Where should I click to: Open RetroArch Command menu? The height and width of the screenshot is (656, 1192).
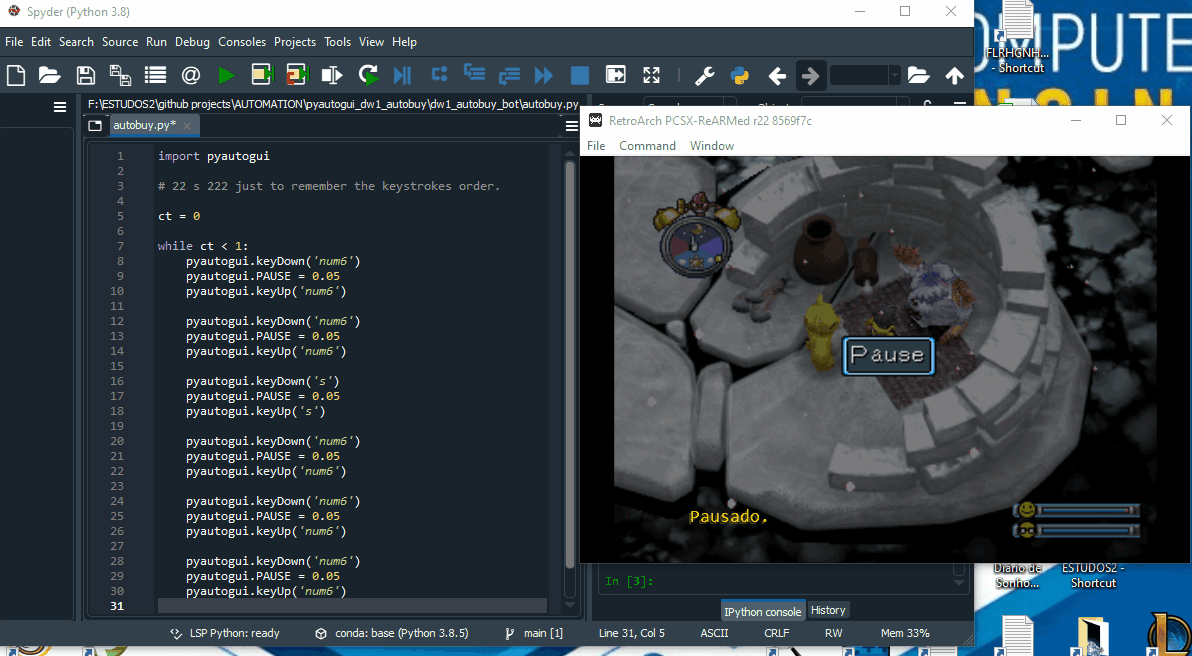[x=647, y=145]
